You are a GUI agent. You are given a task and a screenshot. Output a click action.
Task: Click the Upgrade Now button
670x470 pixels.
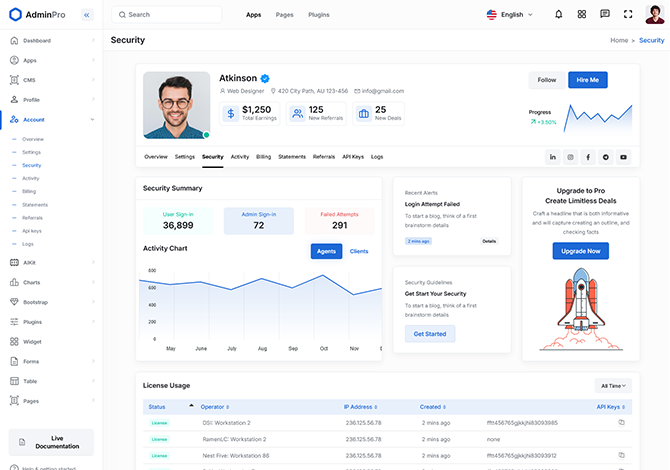pos(580,251)
